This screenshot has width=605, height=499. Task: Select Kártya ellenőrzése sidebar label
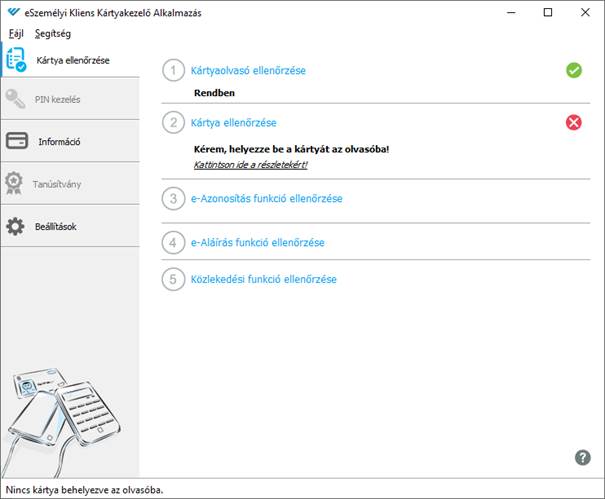pyautogui.click(x=73, y=60)
